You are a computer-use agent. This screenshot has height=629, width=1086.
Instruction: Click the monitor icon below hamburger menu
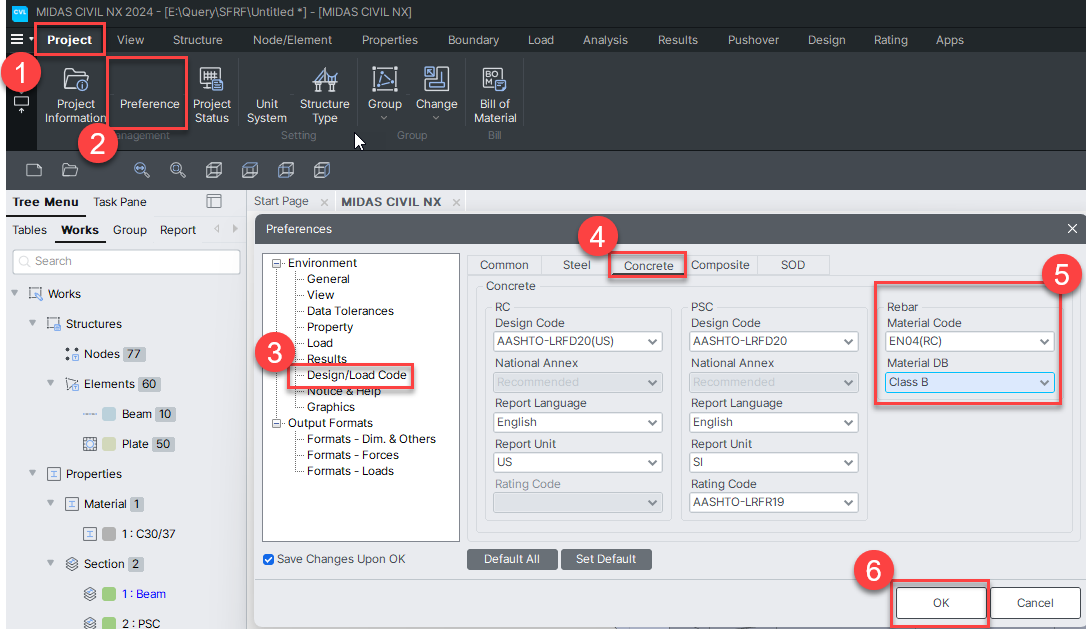(21, 105)
